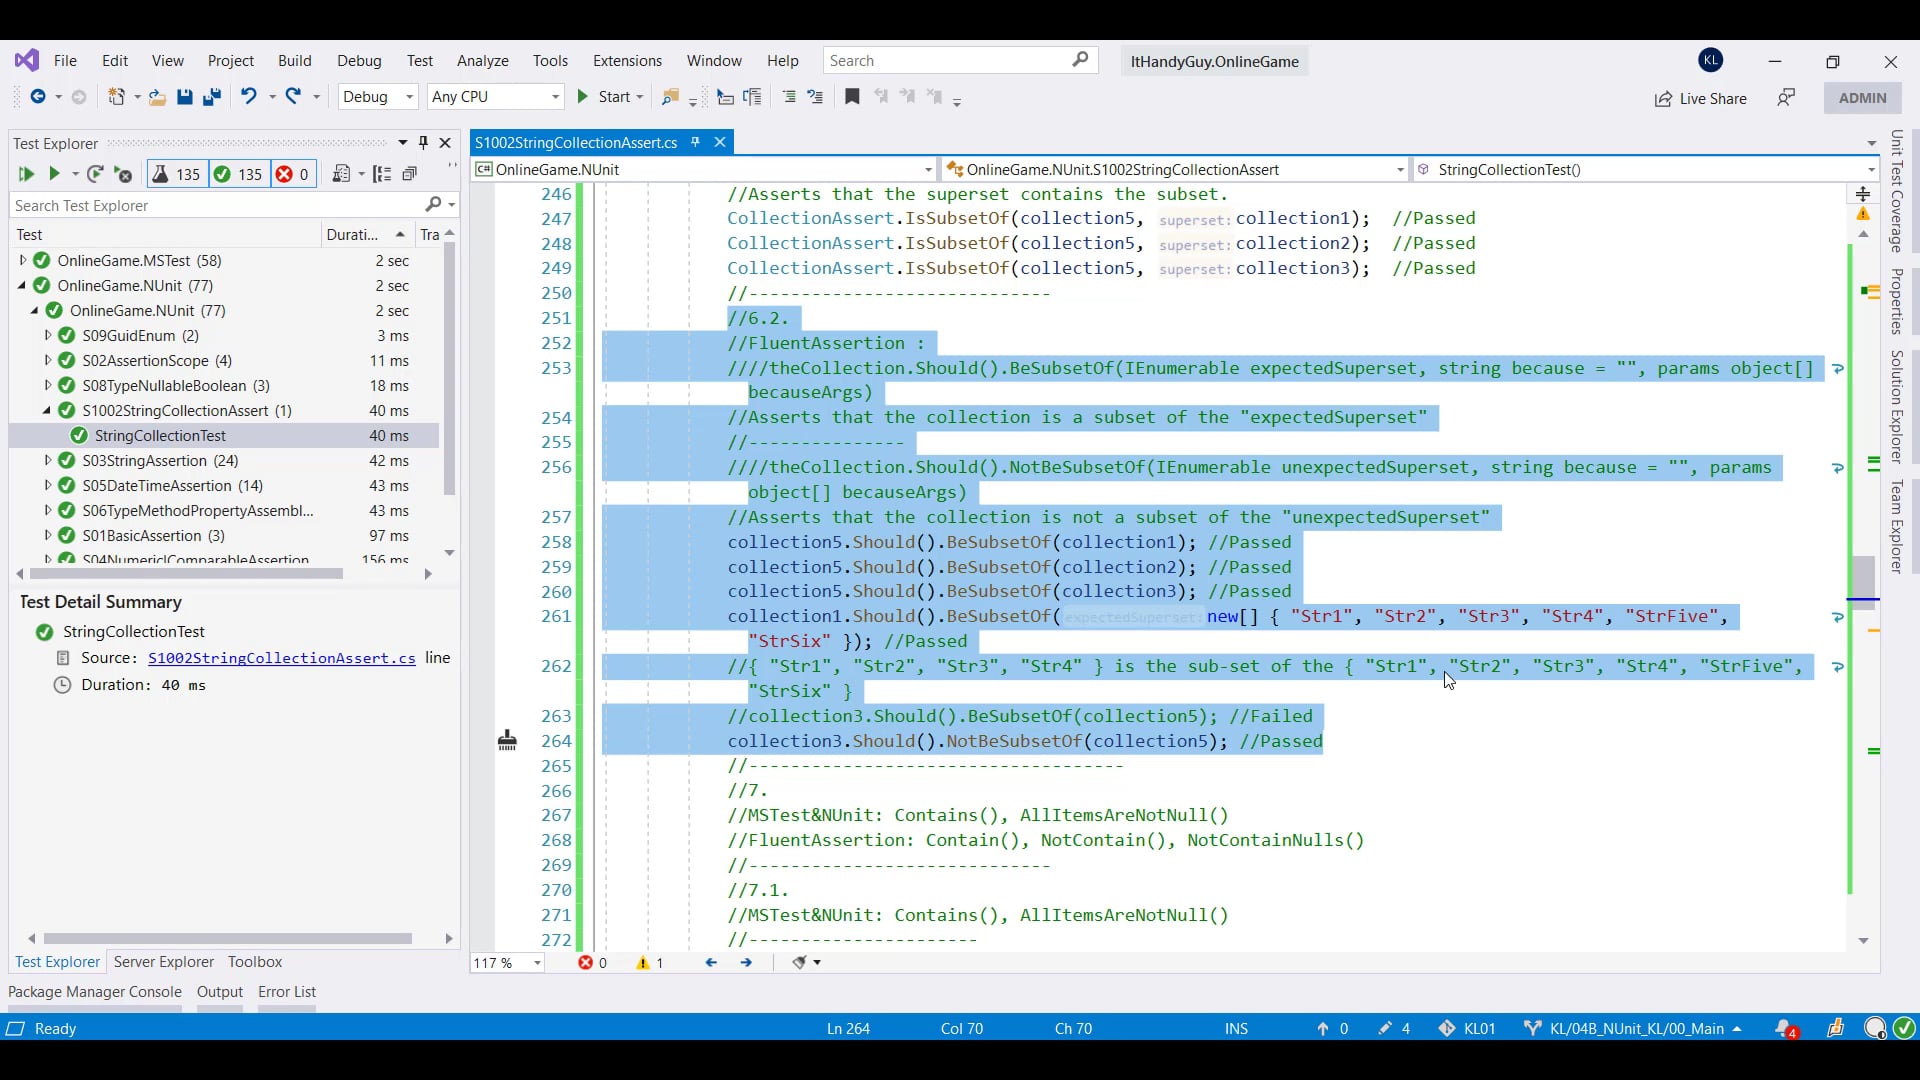Toggle a bookmark with the bookmark icon
1920x1080 pixels.
tap(852, 97)
